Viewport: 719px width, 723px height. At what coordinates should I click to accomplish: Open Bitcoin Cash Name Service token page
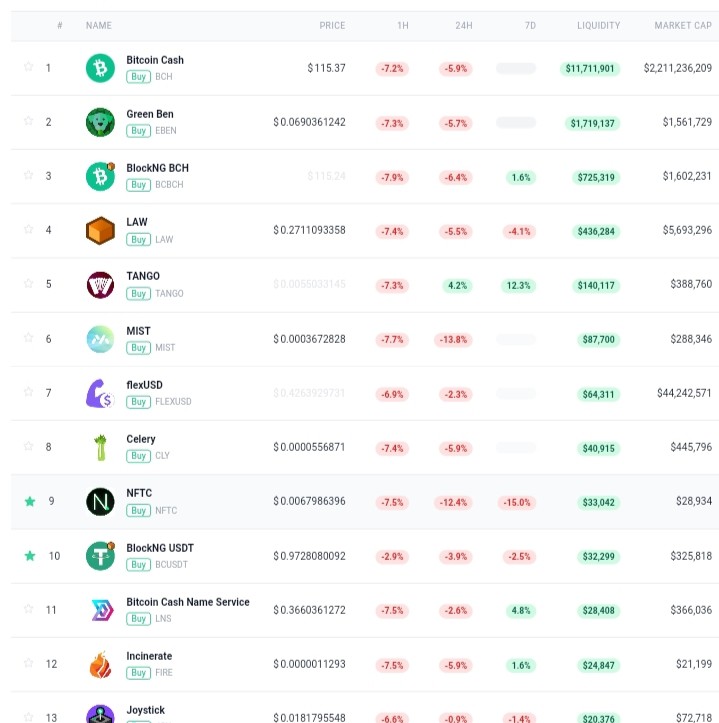coord(188,602)
